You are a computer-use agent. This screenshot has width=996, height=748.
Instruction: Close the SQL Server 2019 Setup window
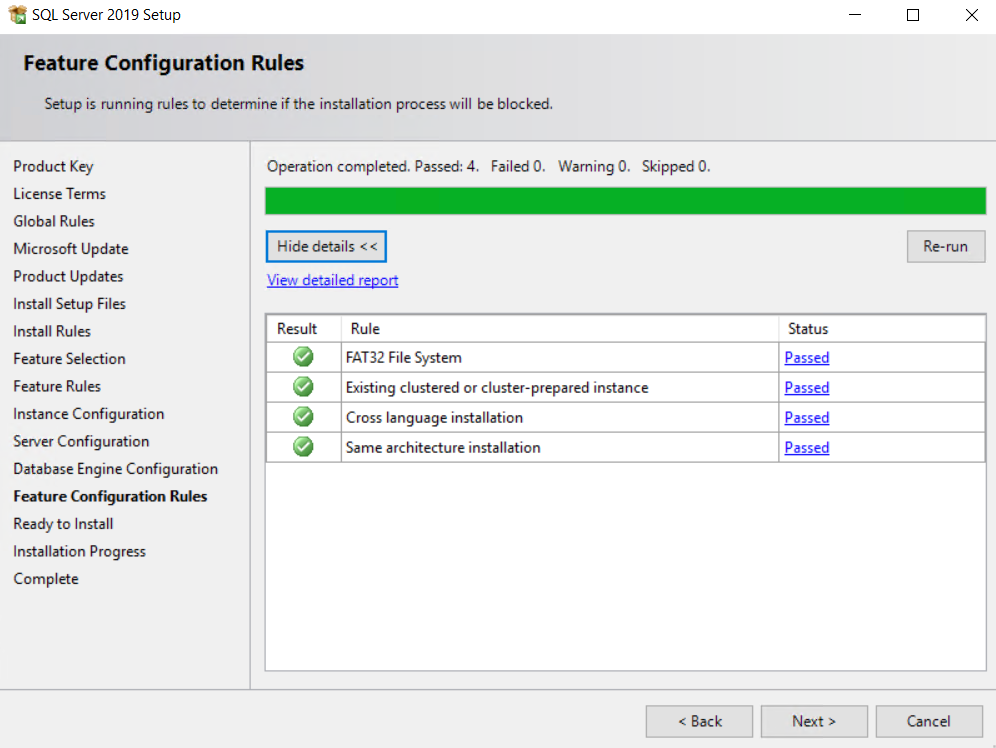pyautogui.click(x=971, y=15)
